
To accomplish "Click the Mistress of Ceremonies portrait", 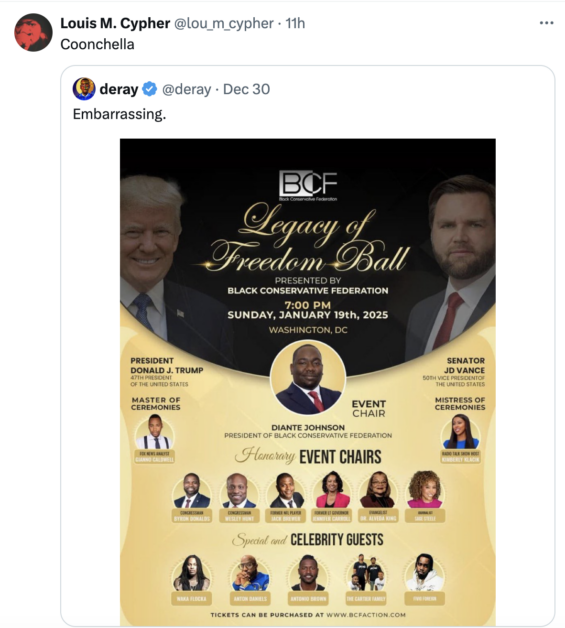I will click(460, 432).
